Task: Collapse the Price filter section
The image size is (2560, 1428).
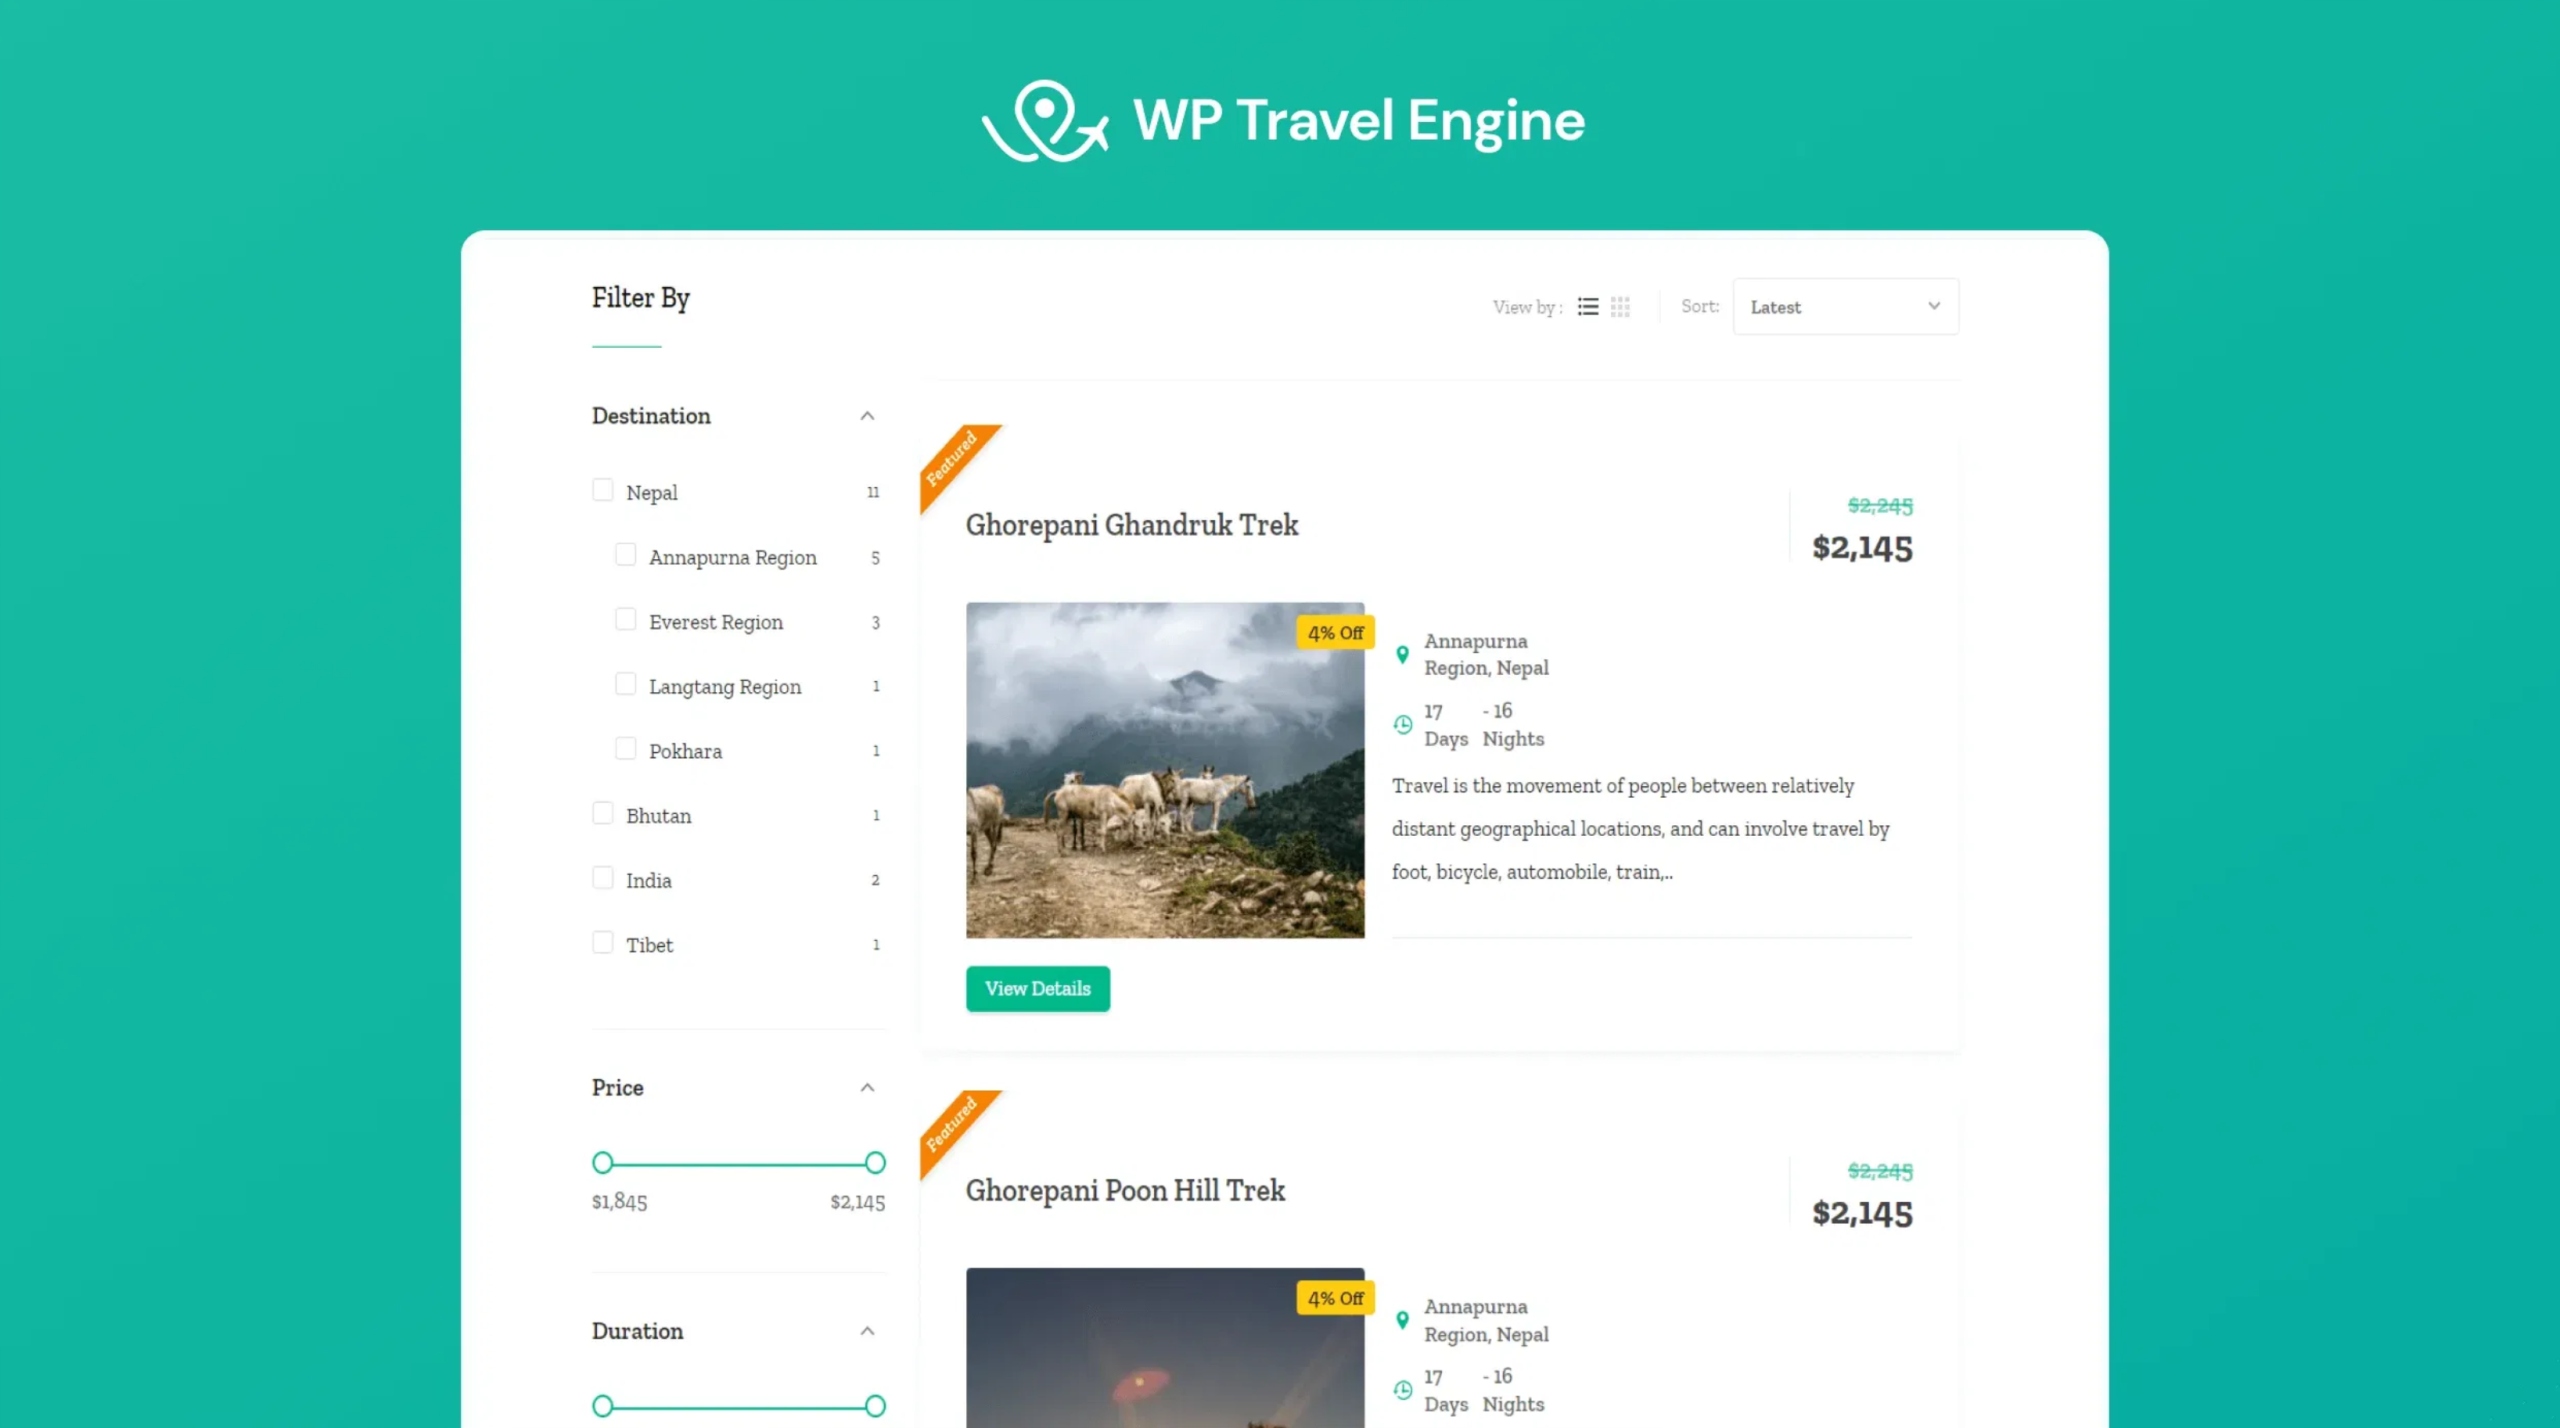Action: click(x=867, y=1088)
